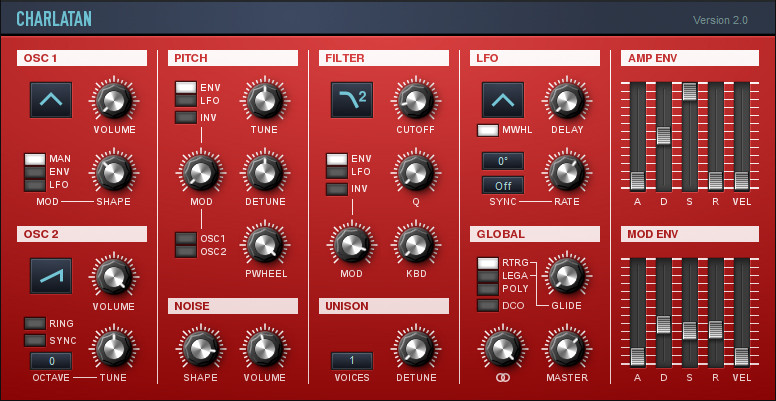Click the MOD ENV decay slider

[x=664, y=312]
